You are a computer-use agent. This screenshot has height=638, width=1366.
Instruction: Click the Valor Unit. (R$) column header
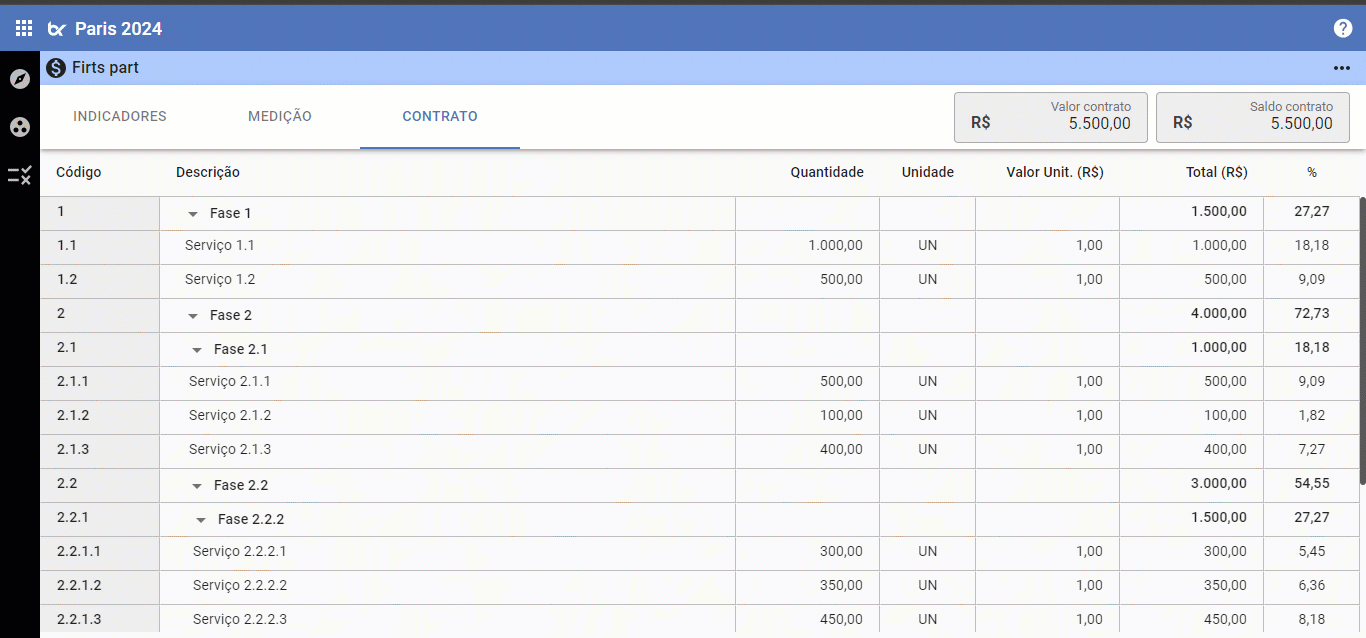click(1055, 172)
